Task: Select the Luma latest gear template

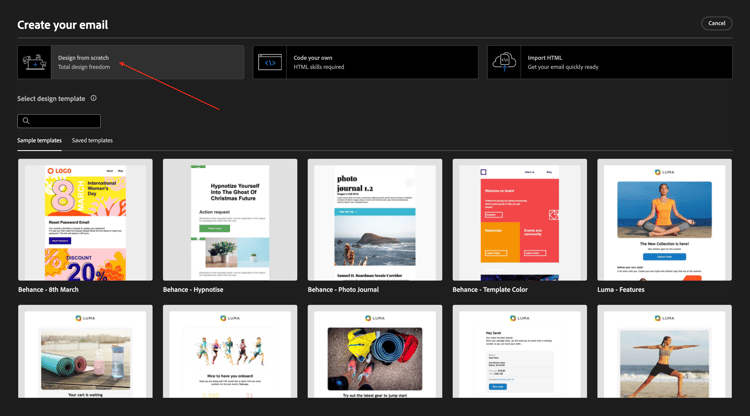Action: (x=375, y=351)
